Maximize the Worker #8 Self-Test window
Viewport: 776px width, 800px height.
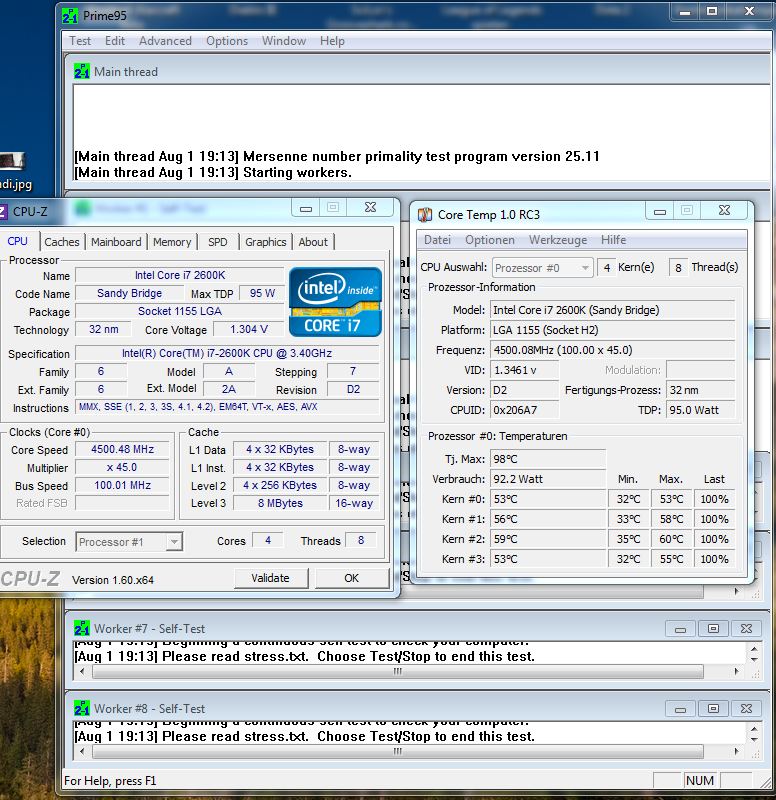713,709
